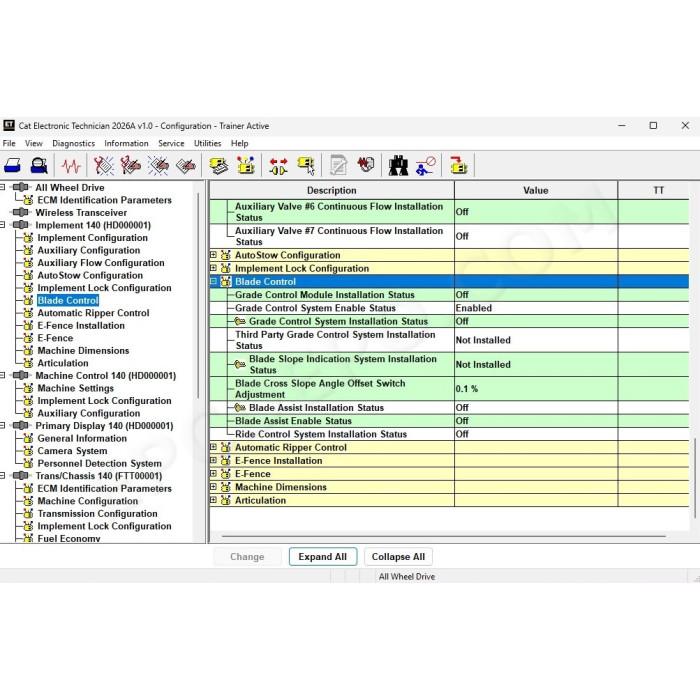Viewport: 700px width, 700px height.
Task: Open Logged Diagnostic Codes toolbar icon
Action: tap(131, 166)
